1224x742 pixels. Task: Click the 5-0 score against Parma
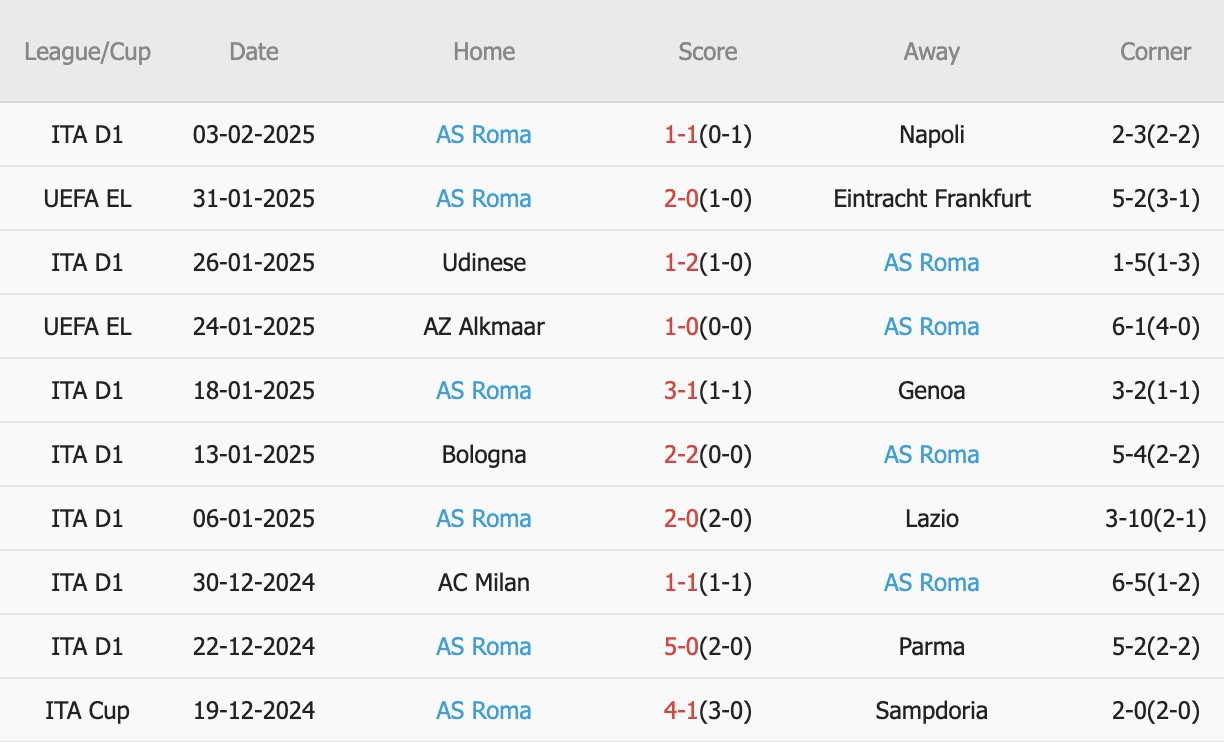click(x=679, y=647)
